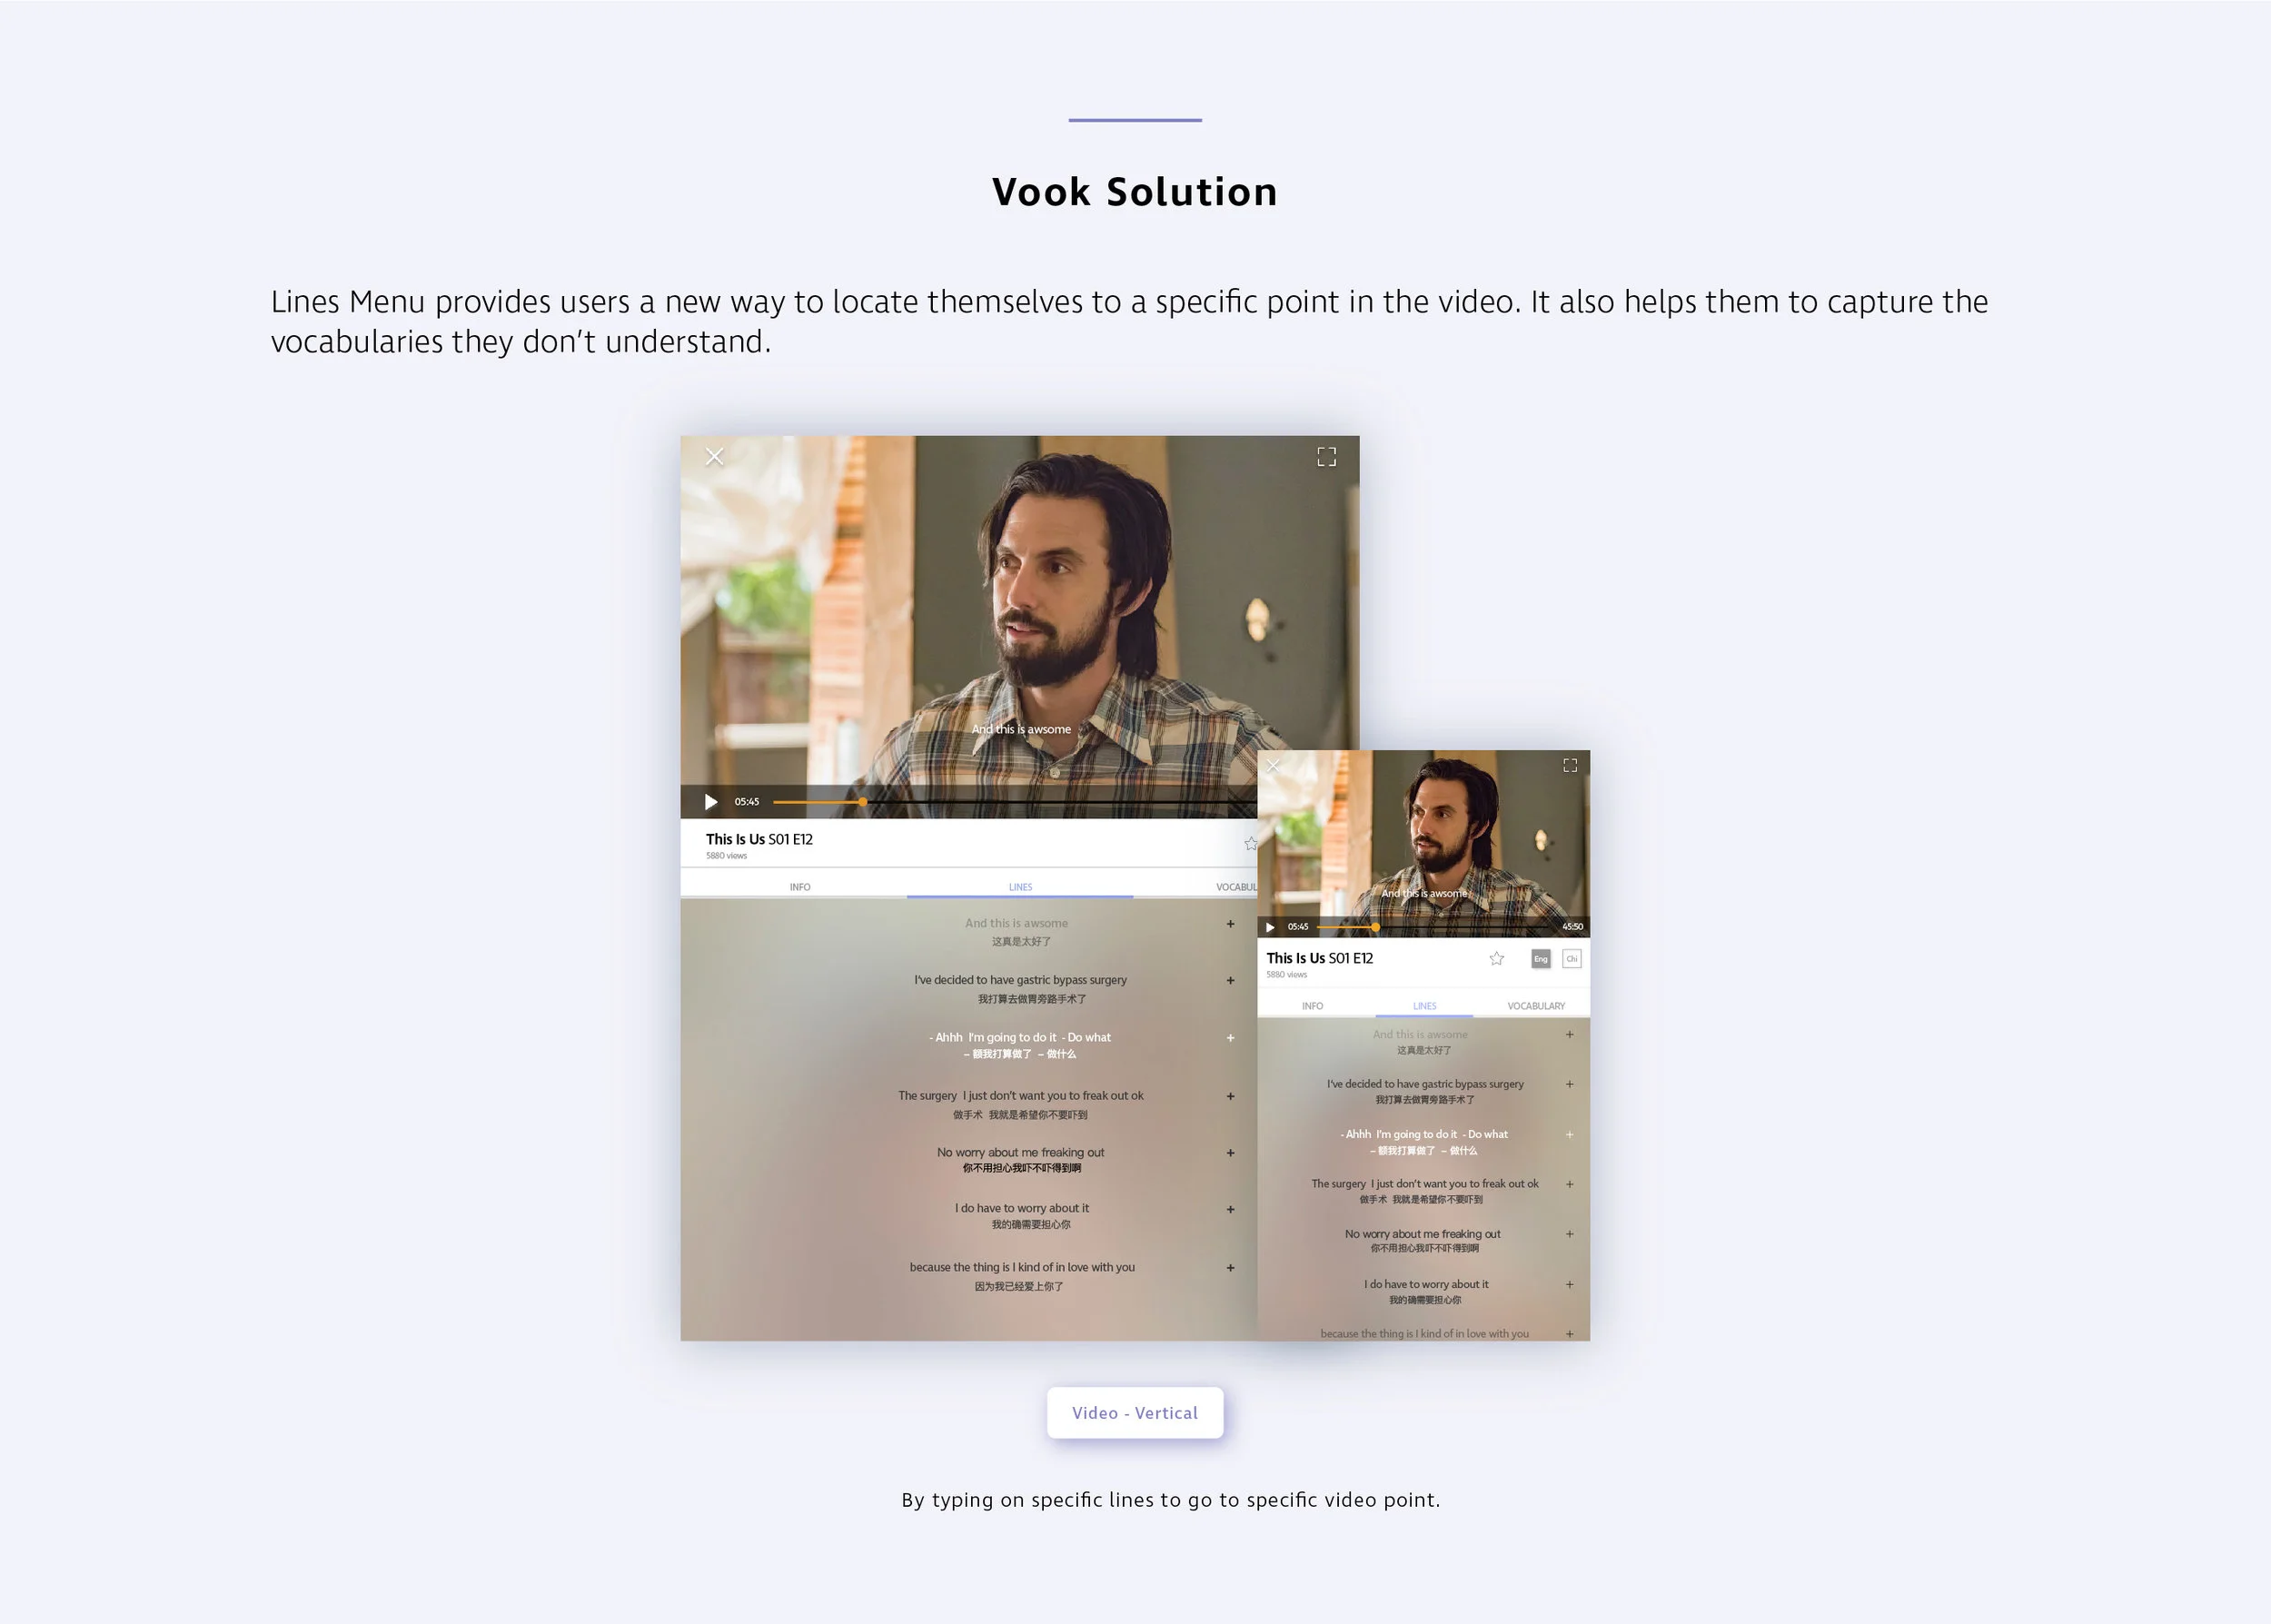Close the small video player
Viewport: 2271px width, 1624px height.
pos(1273,766)
